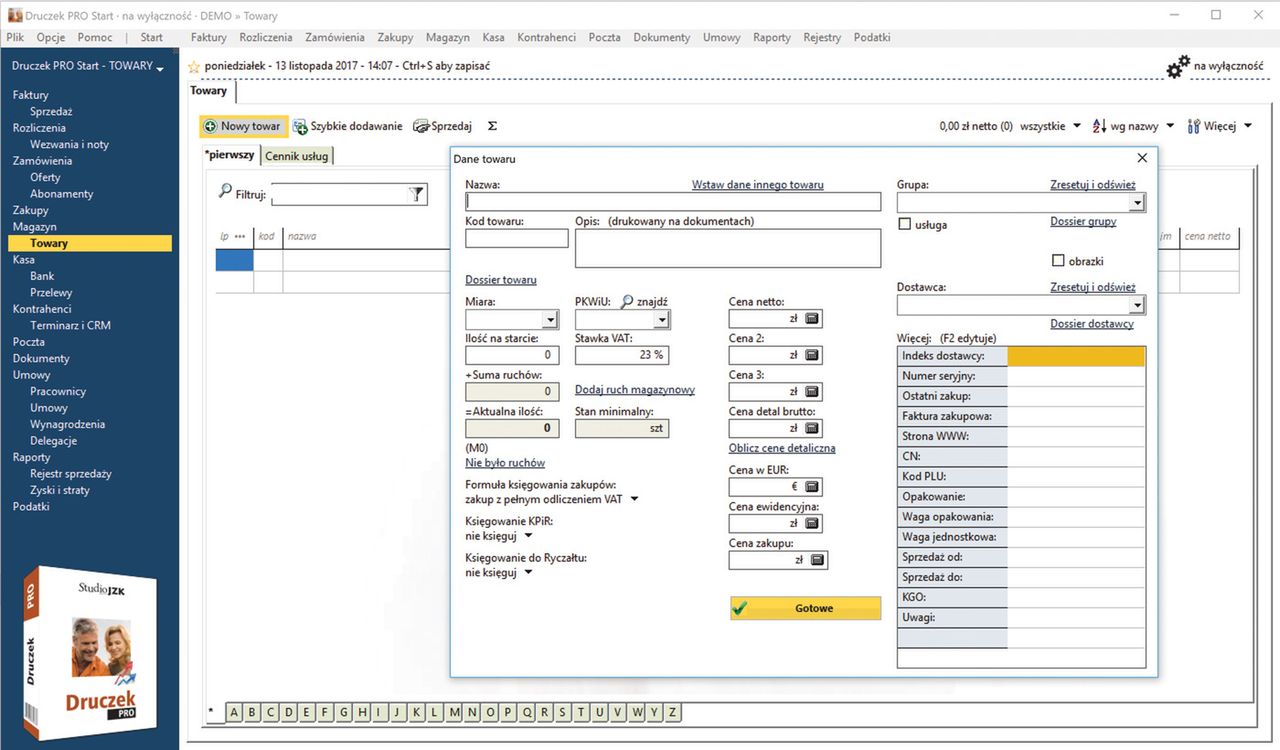Open the Dostawca dropdown
This screenshot has height=750, width=1280.
(x=1137, y=305)
